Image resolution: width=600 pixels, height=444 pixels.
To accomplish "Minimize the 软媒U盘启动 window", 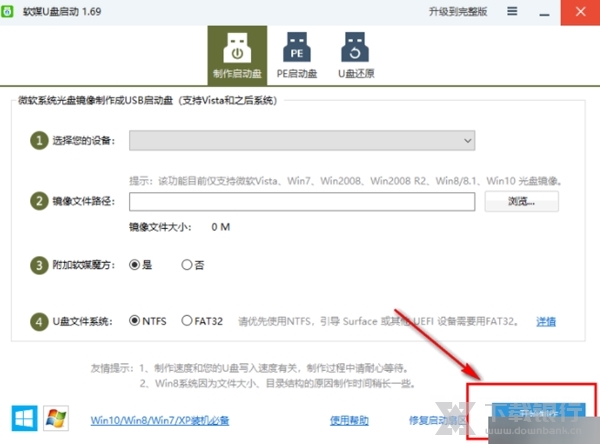I will click(x=544, y=12).
